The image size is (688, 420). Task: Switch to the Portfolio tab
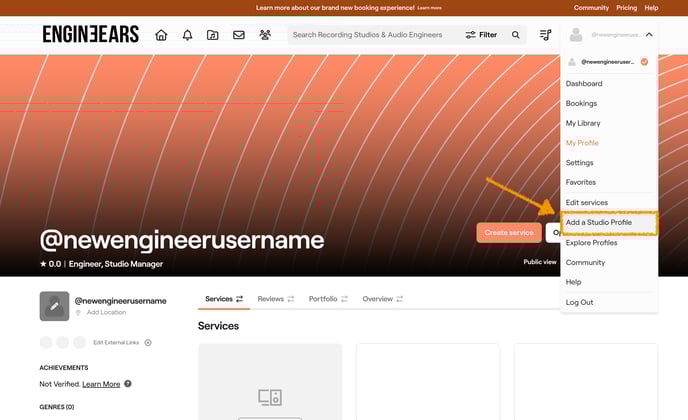click(323, 299)
